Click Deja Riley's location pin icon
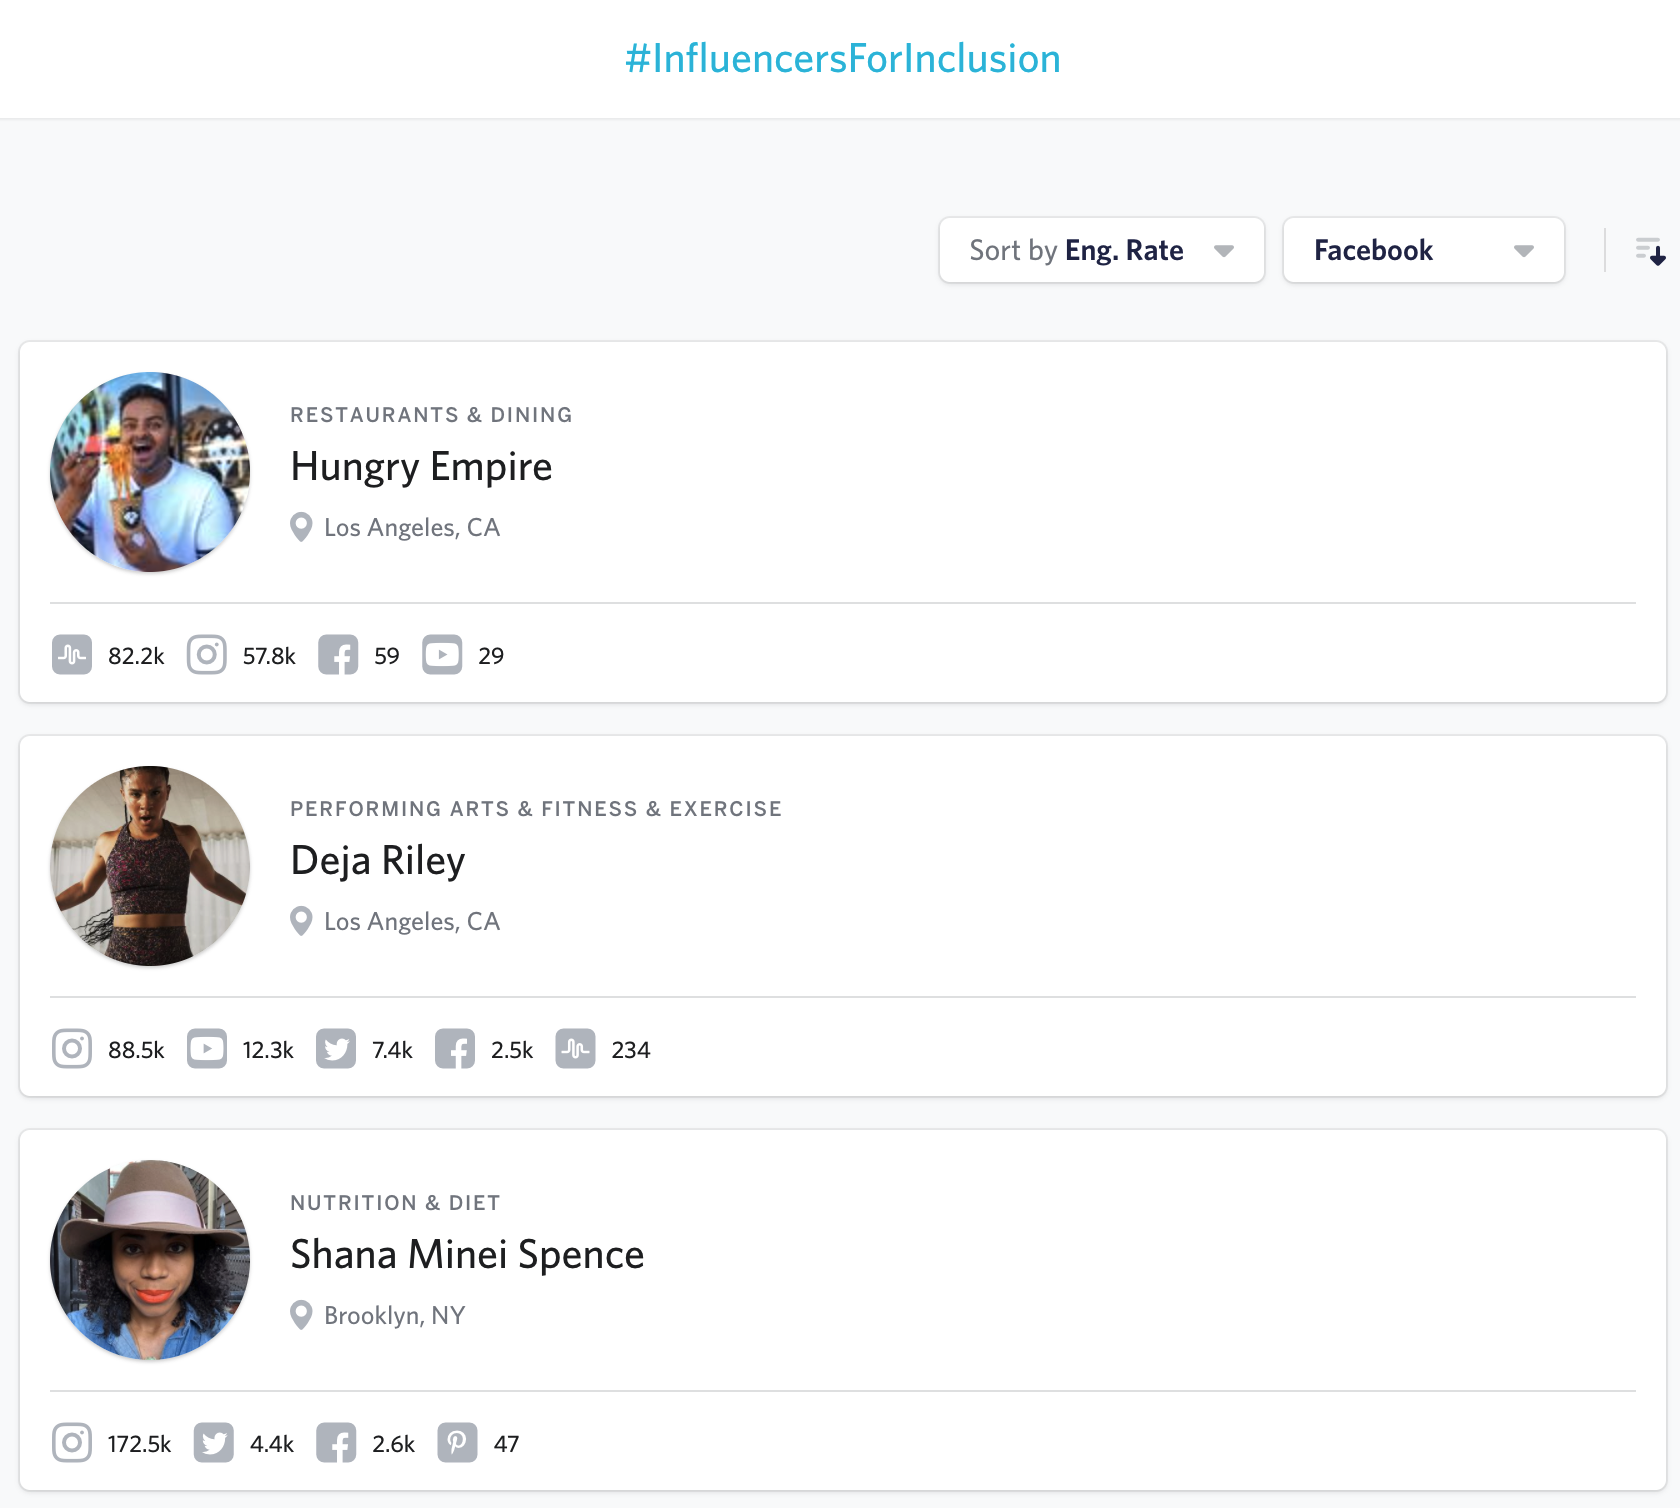This screenshot has height=1508, width=1680. (301, 921)
